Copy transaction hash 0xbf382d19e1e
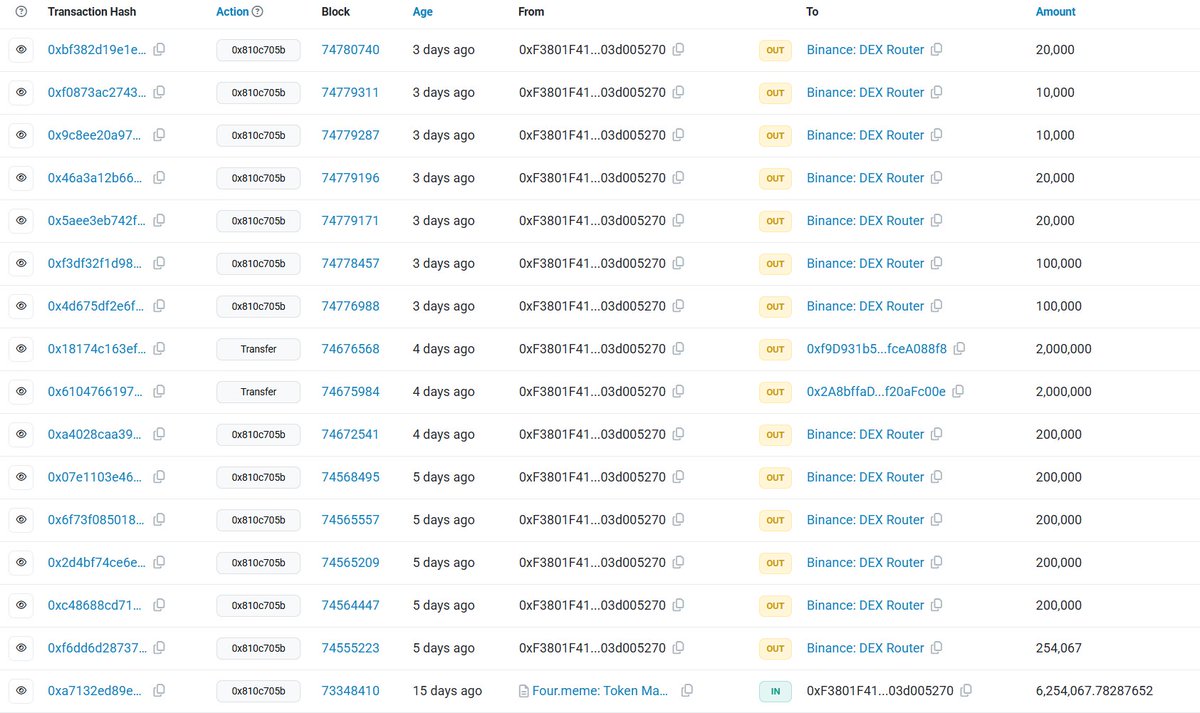The image size is (1200, 713). (x=159, y=50)
